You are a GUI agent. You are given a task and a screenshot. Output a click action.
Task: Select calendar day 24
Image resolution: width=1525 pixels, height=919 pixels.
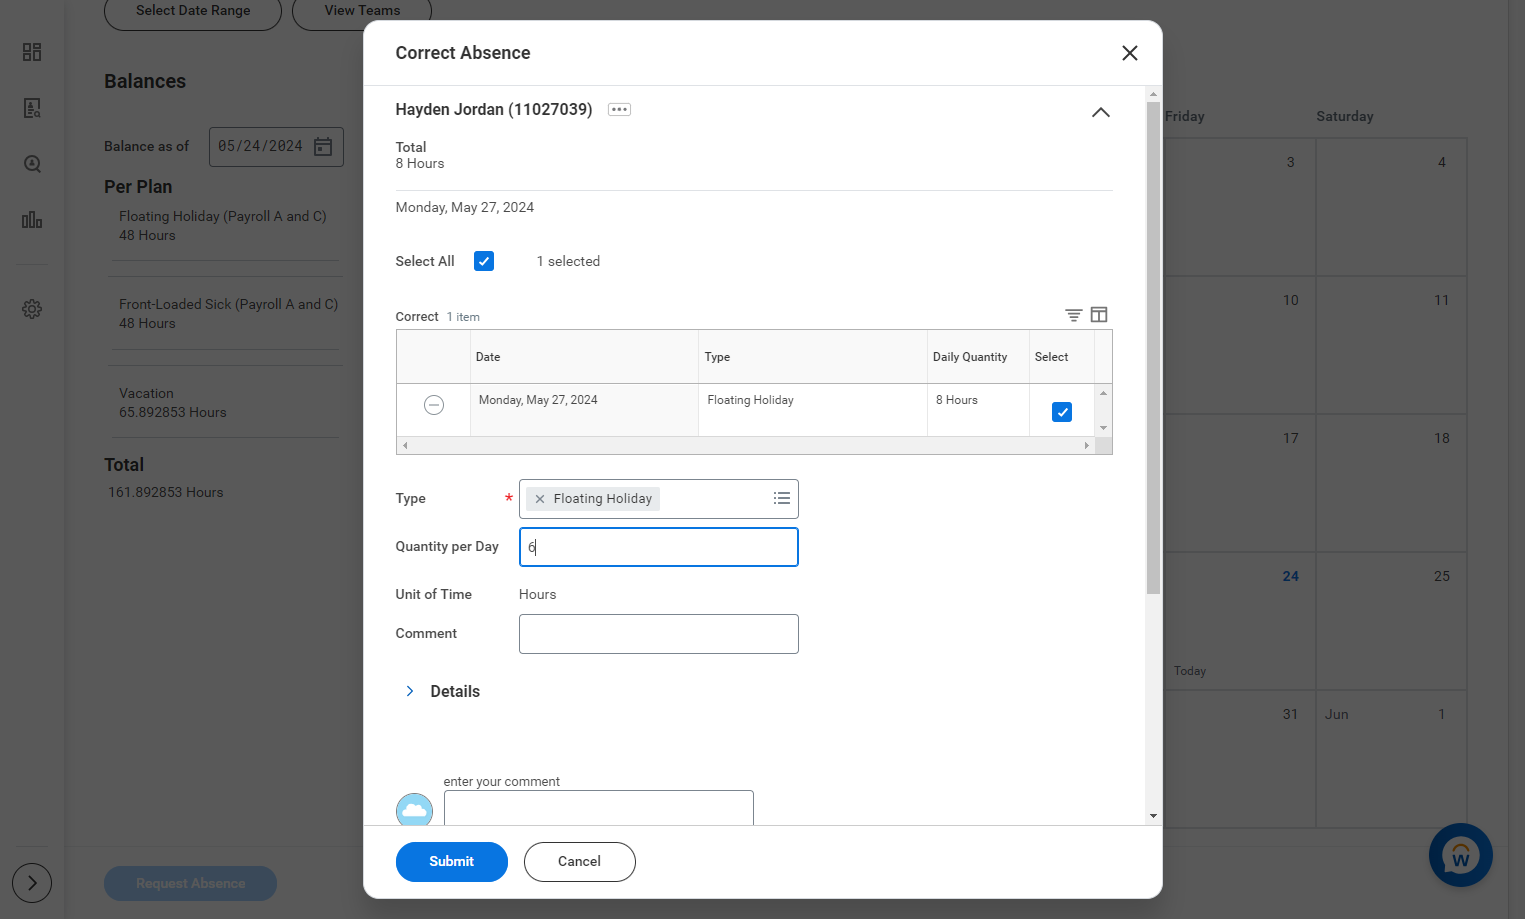tap(1240, 621)
